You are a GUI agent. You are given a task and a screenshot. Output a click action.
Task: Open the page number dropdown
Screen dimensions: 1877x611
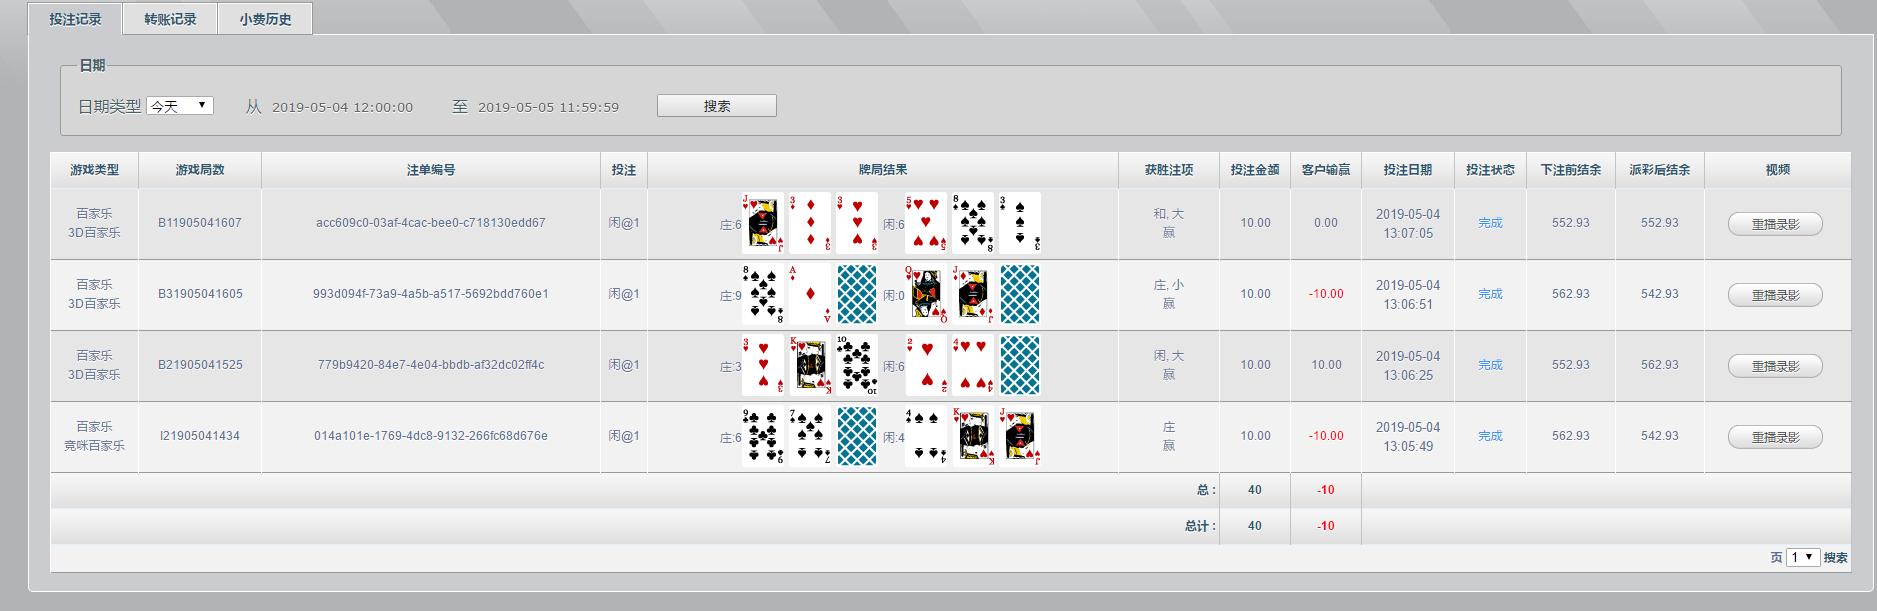[1803, 557]
